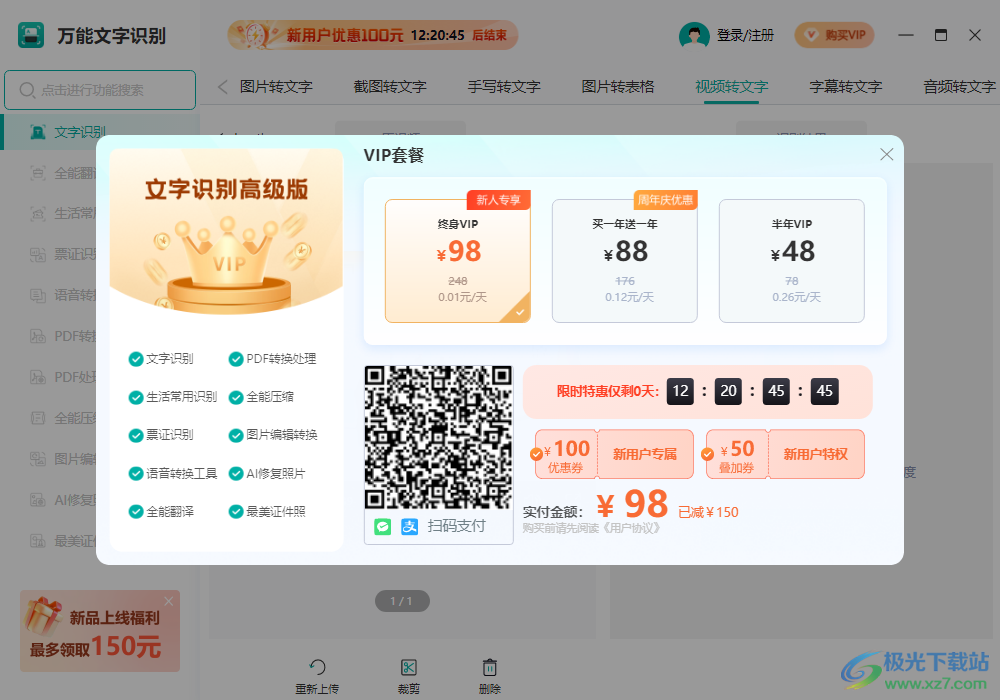
Task: Click the Alipay icon under the QR code
Action: click(409, 527)
